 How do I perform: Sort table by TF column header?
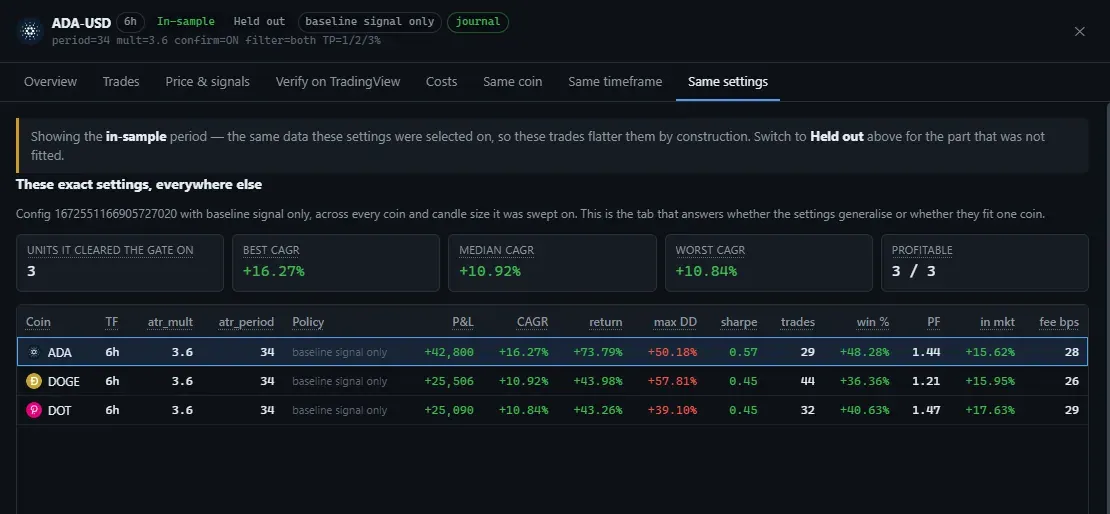[112, 322]
